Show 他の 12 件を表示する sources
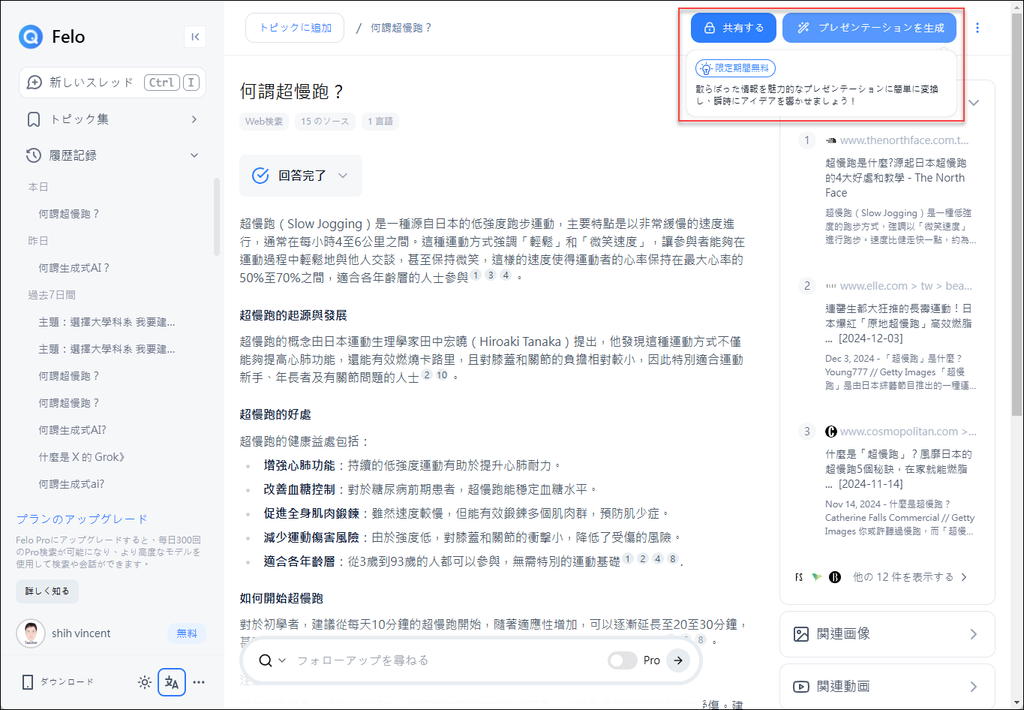Screen dimensions: 1024x710 910,577
